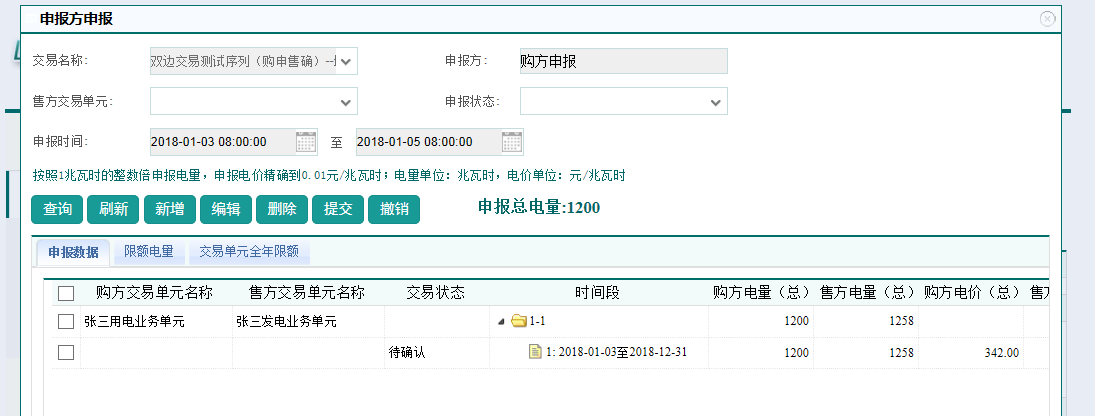Image resolution: width=1095 pixels, height=416 pixels.
Task: Toggle the select-all checkbox in table header
Action: pos(66,293)
